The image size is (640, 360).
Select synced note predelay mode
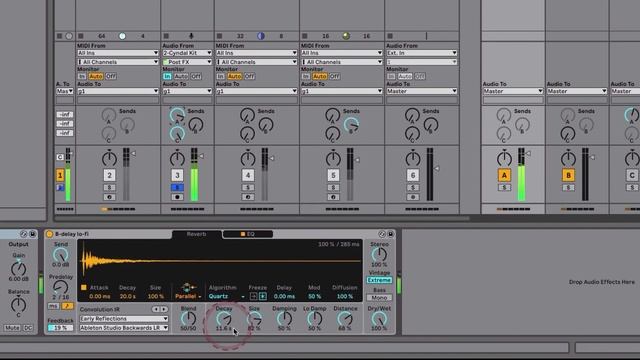pyautogui.click(x=67, y=306)
